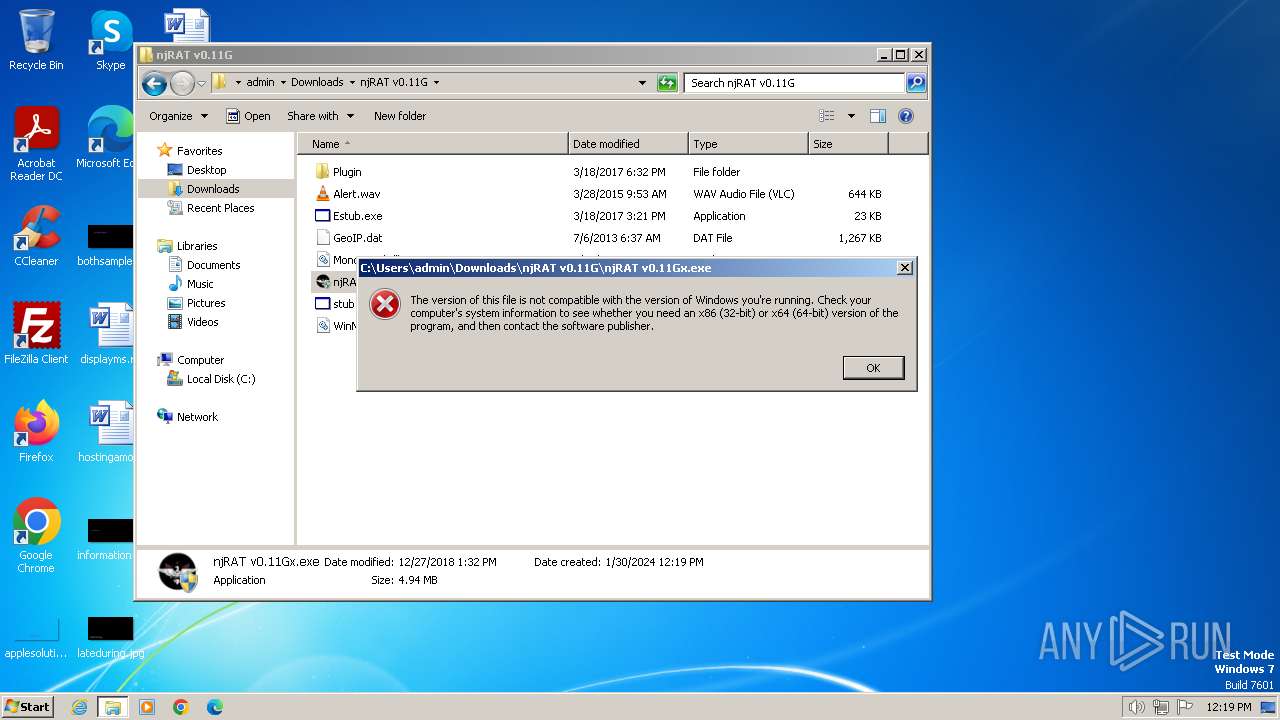Click the refresh button beside the address bar
This screenshot has width=1280, height=720.
pyautogui.click(x=667, y=83)
